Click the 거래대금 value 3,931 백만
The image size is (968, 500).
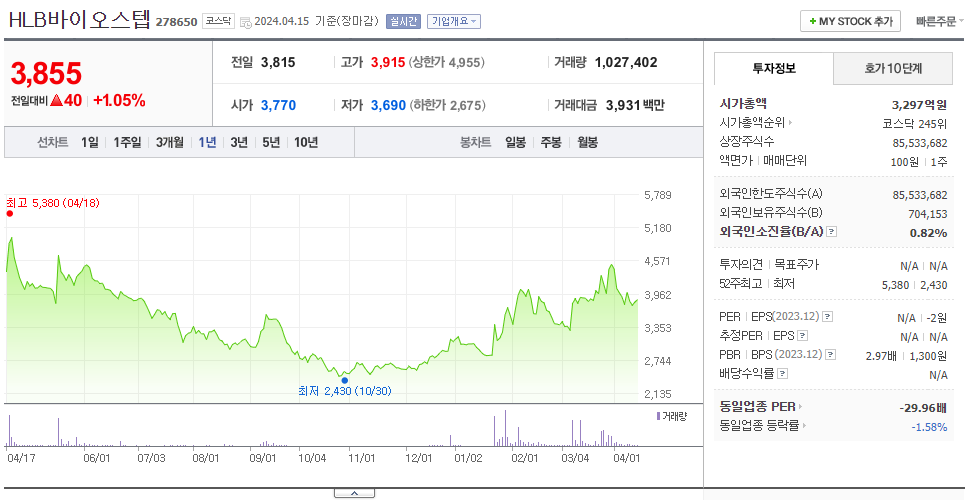point(635,106)
